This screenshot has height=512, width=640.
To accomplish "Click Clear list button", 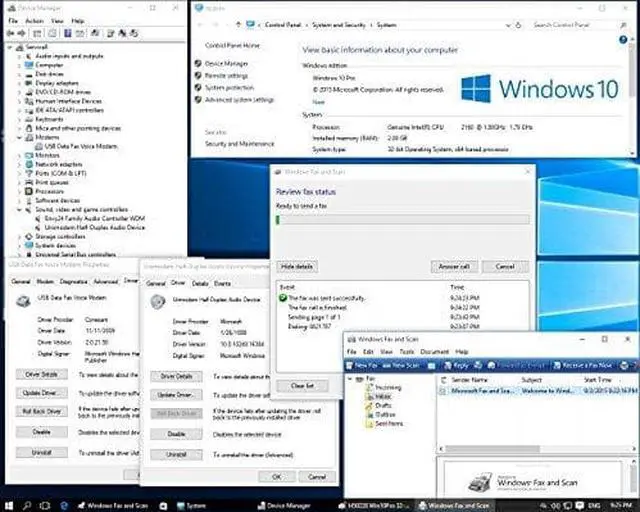I will 302,386.
